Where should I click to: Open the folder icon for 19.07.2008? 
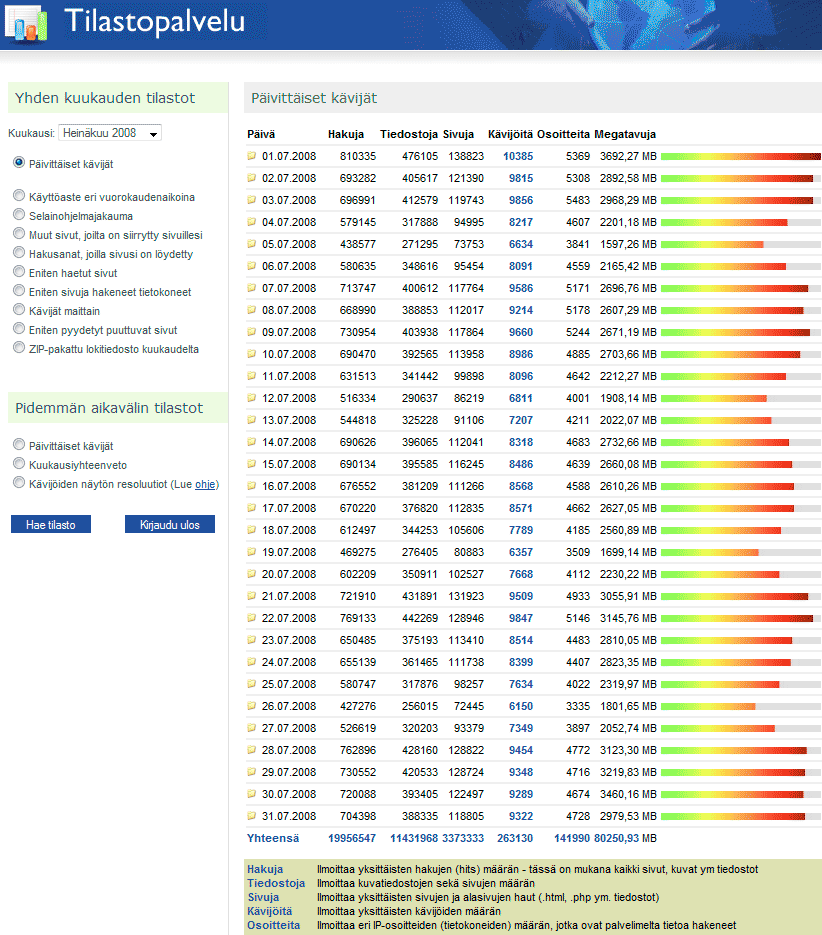(x=252, y=552)
